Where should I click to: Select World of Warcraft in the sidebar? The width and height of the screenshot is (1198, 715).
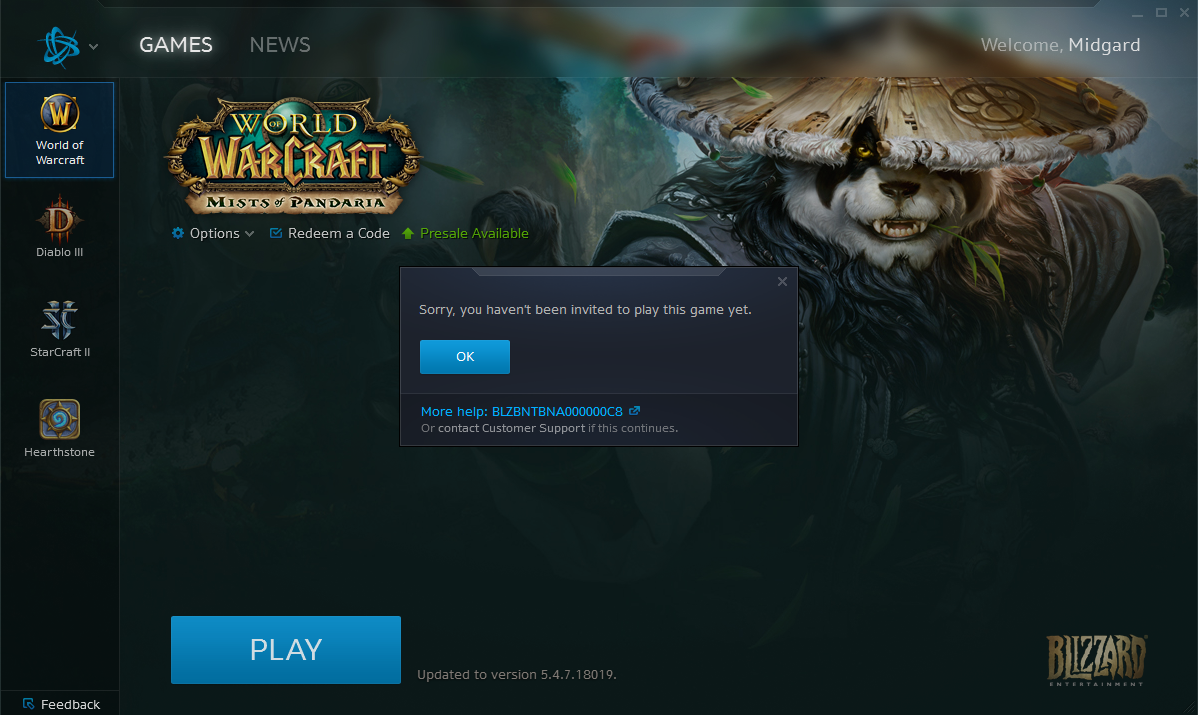pyautogui.click(x=60, y=130)
